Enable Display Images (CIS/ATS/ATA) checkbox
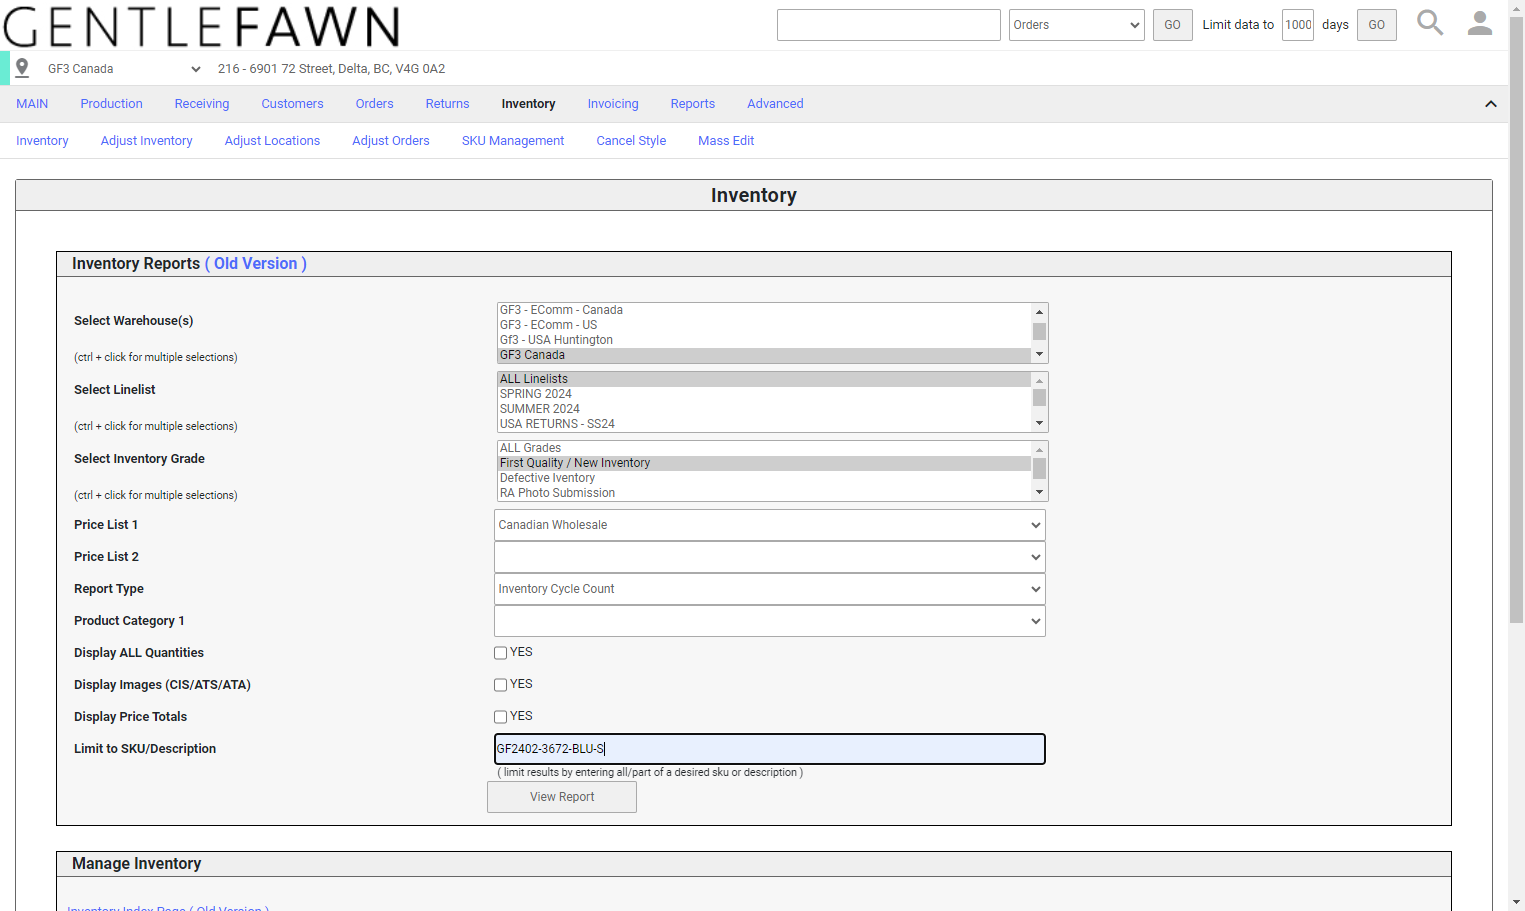The height and width of the screenshot is (911, 1525). [500, 685]
